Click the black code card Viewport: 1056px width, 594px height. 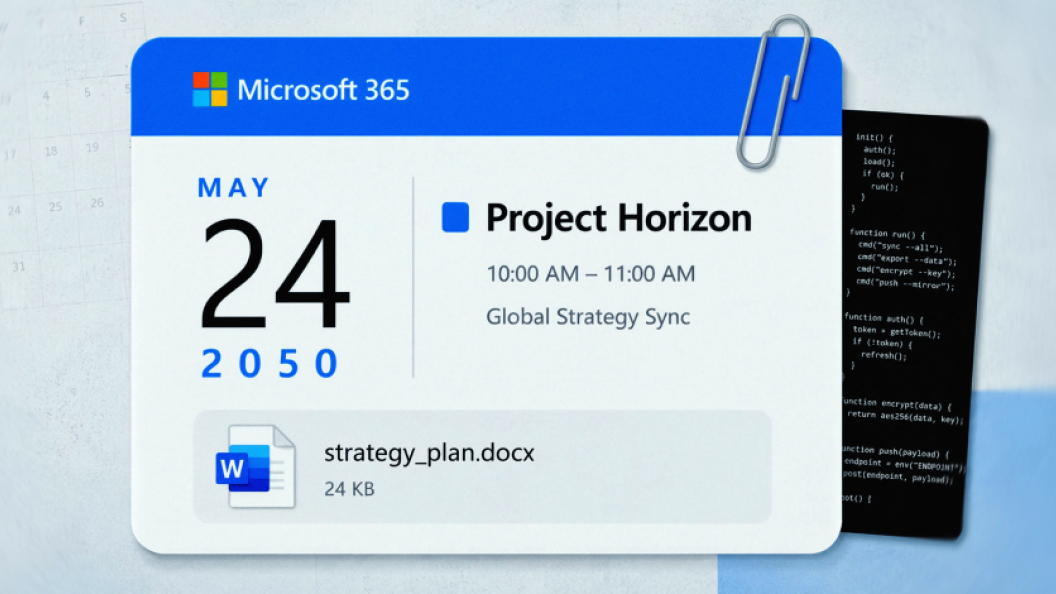912,325
